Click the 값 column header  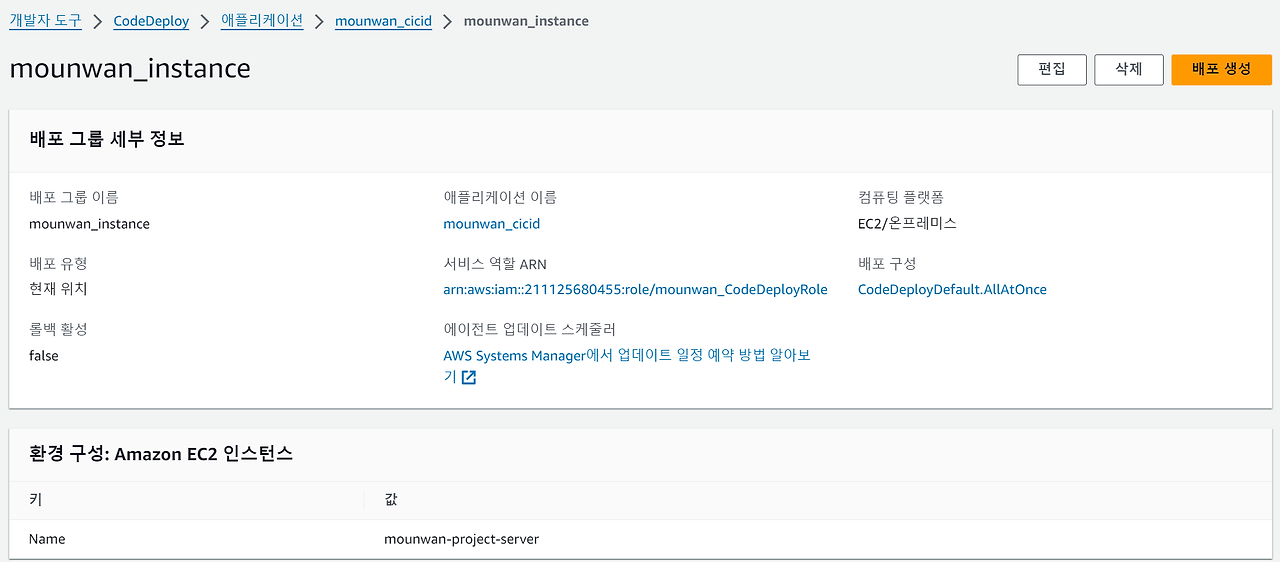click(391, 498)
